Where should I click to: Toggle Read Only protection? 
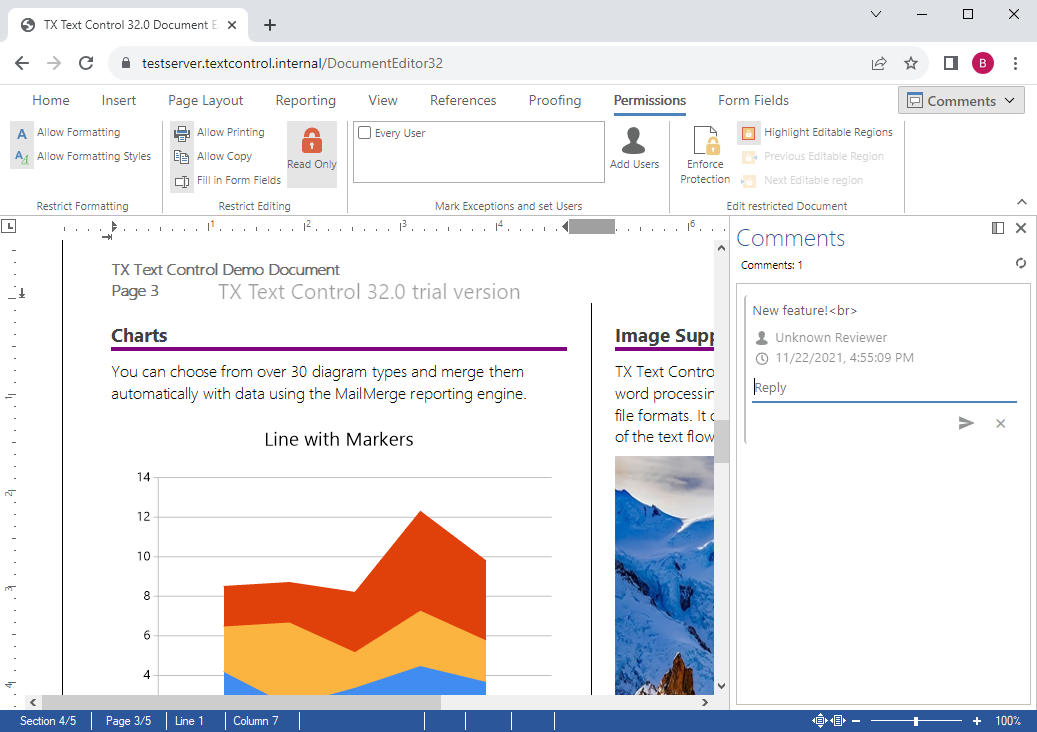point(312,152)
